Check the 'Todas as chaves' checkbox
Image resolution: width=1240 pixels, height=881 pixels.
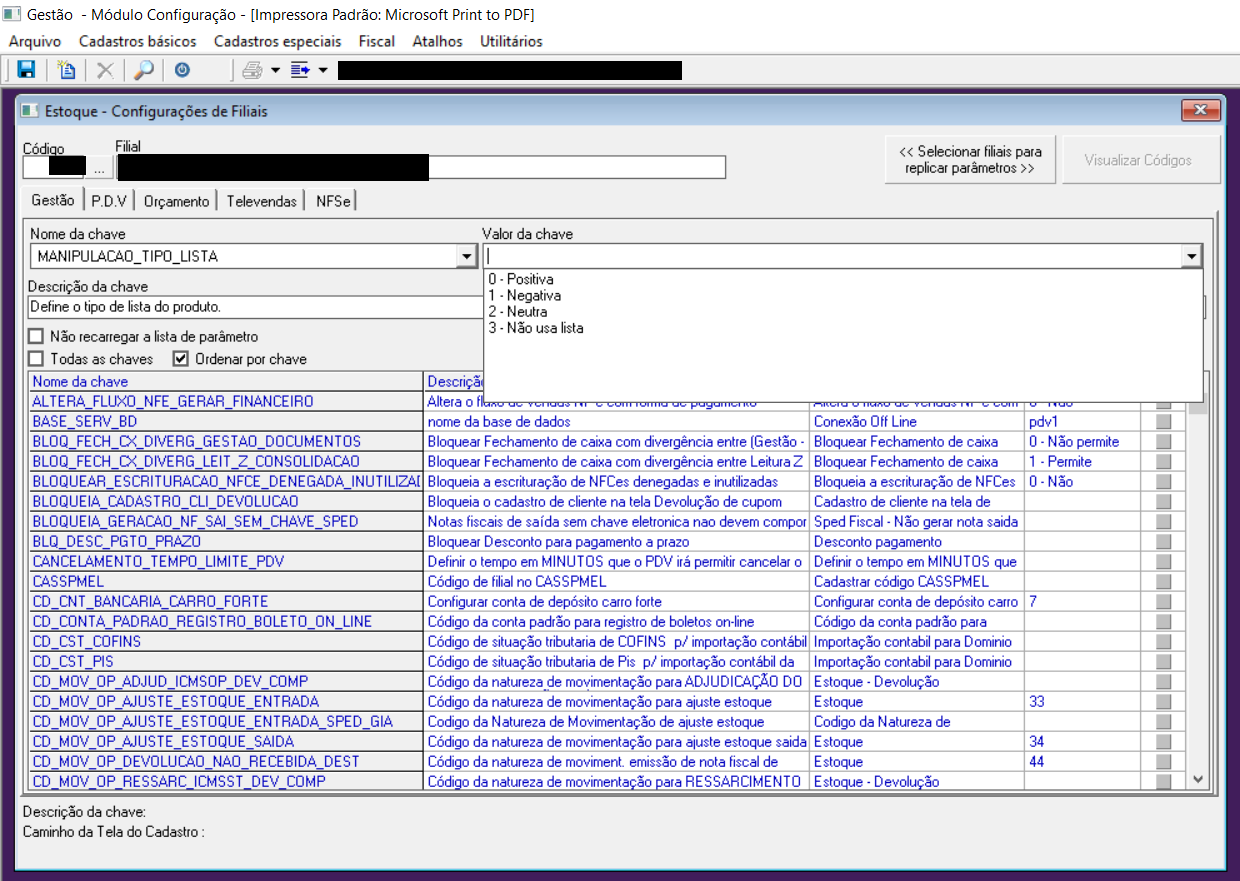pos(36,359)
